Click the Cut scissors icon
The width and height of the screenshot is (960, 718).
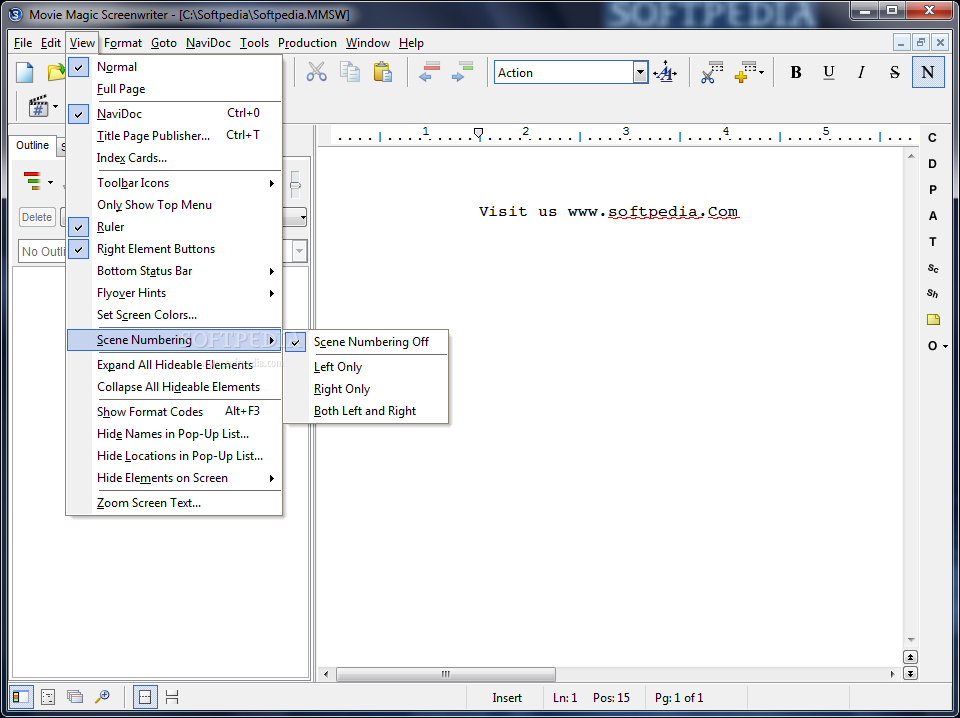tap(317, 72)
